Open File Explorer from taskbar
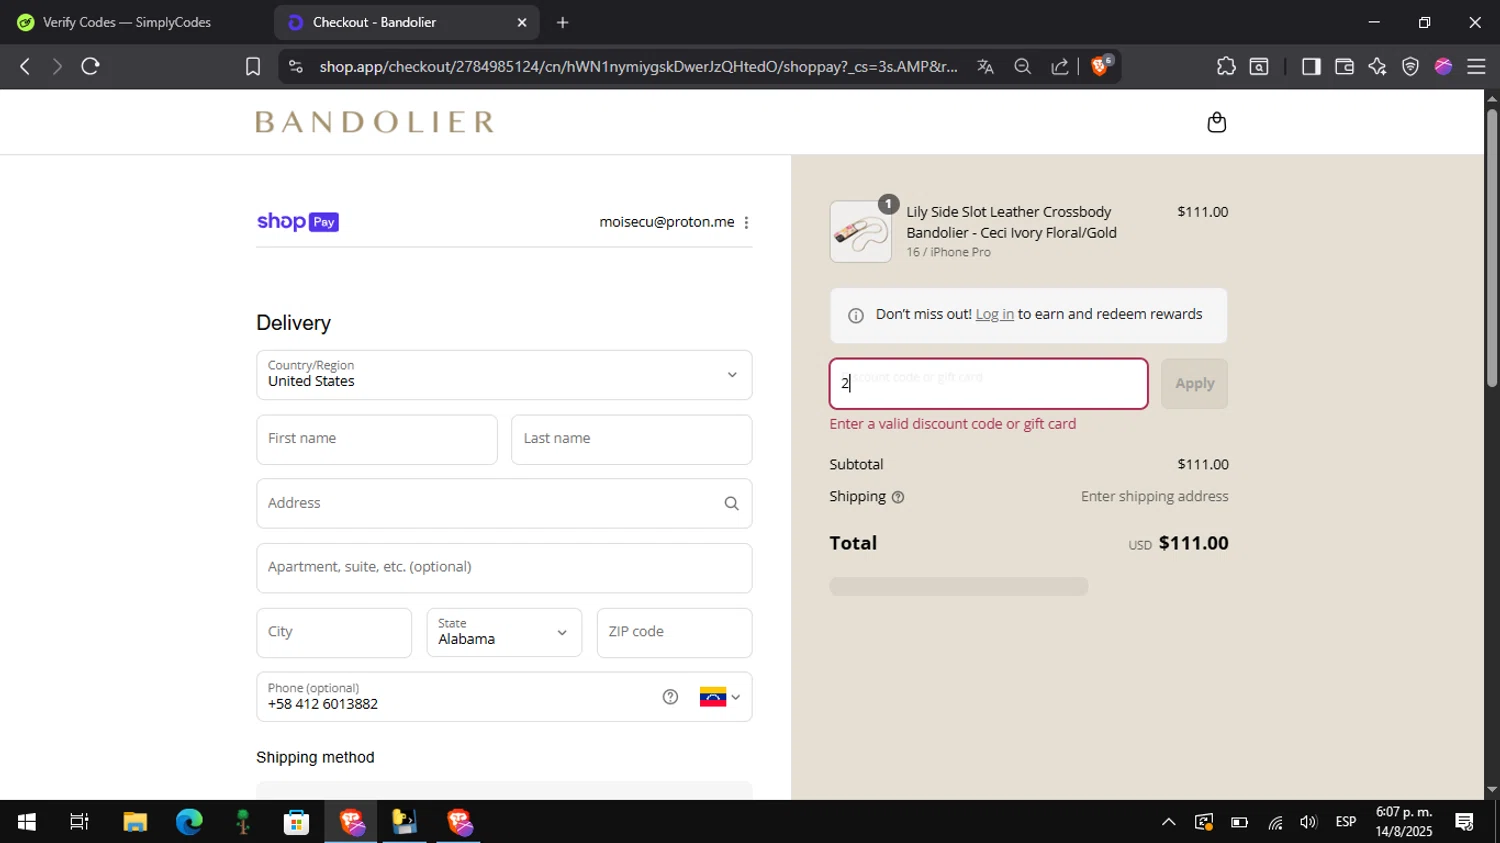 [x=135, y=822]
